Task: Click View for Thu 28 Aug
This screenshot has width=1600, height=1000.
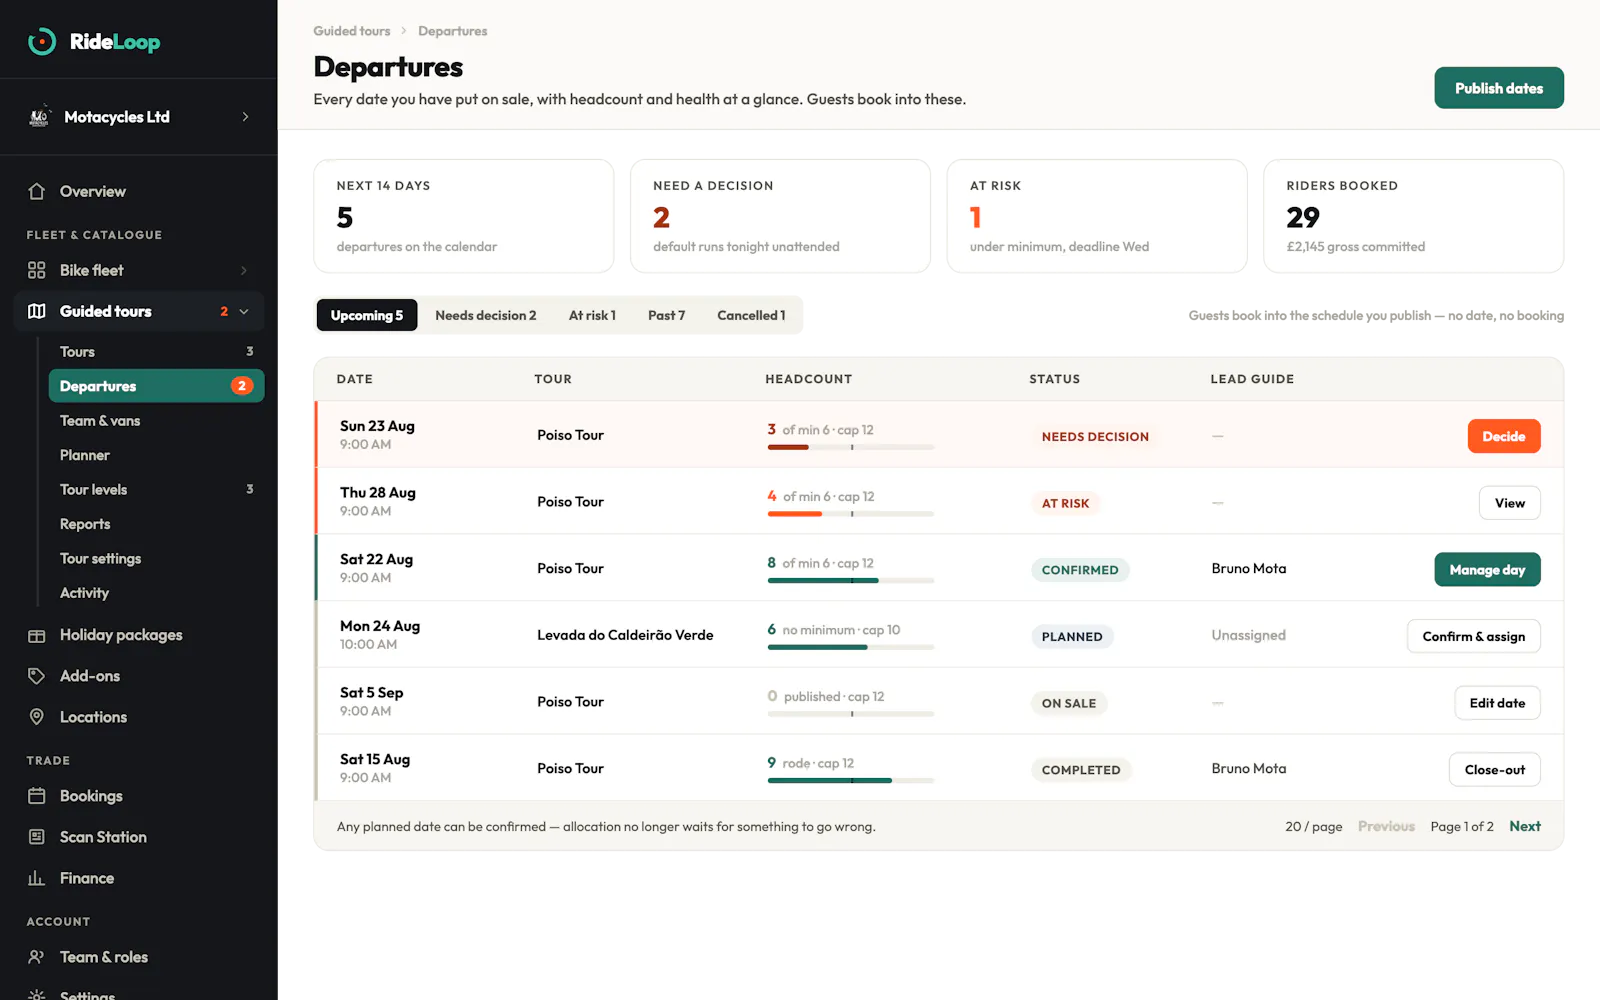Action: click(x=1510, y=503)
